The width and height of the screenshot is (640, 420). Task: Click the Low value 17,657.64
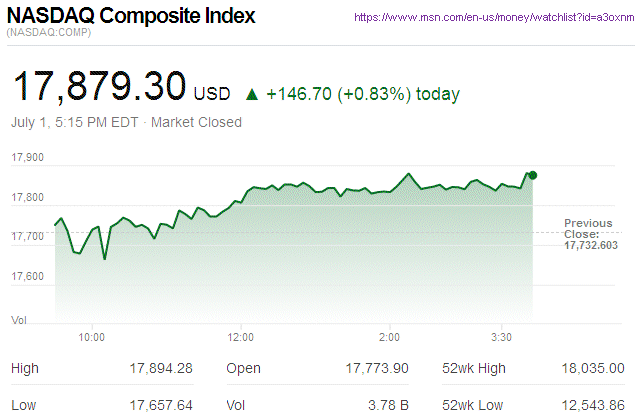160,404
